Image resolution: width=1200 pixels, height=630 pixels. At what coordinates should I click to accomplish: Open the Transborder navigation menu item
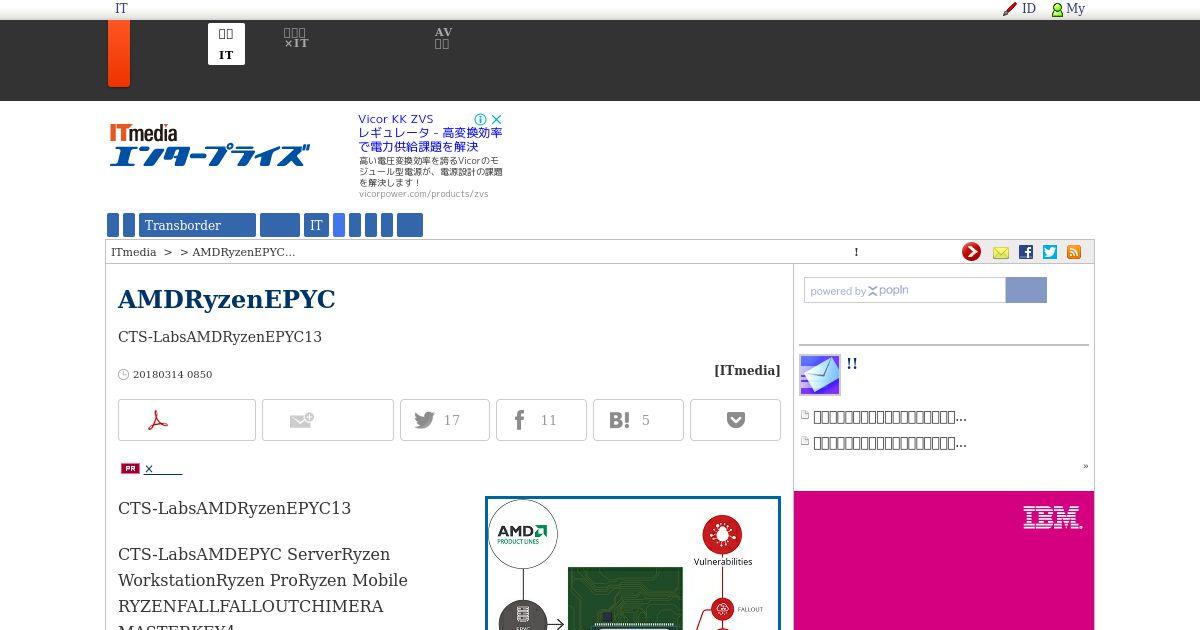(198, 225)
